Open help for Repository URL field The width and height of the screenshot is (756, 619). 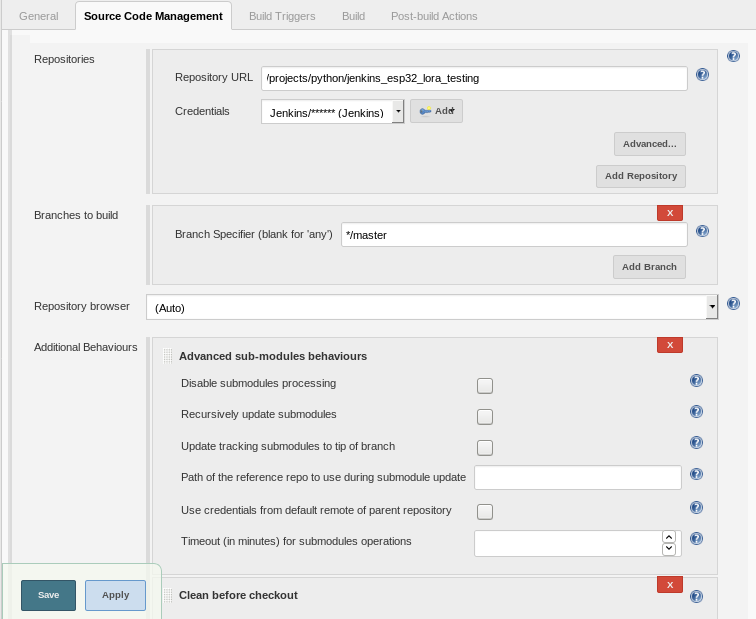702,74
